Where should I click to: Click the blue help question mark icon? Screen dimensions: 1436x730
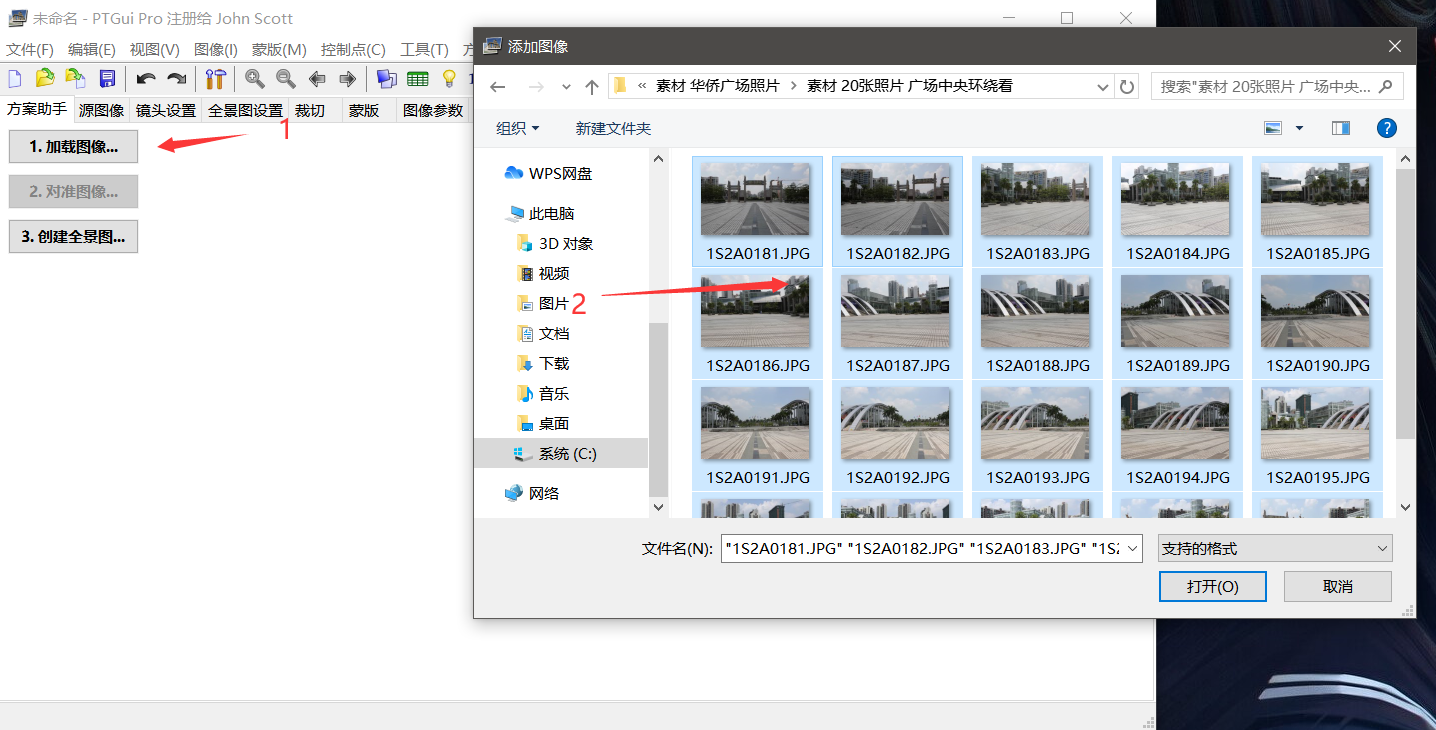[1387, 127]
